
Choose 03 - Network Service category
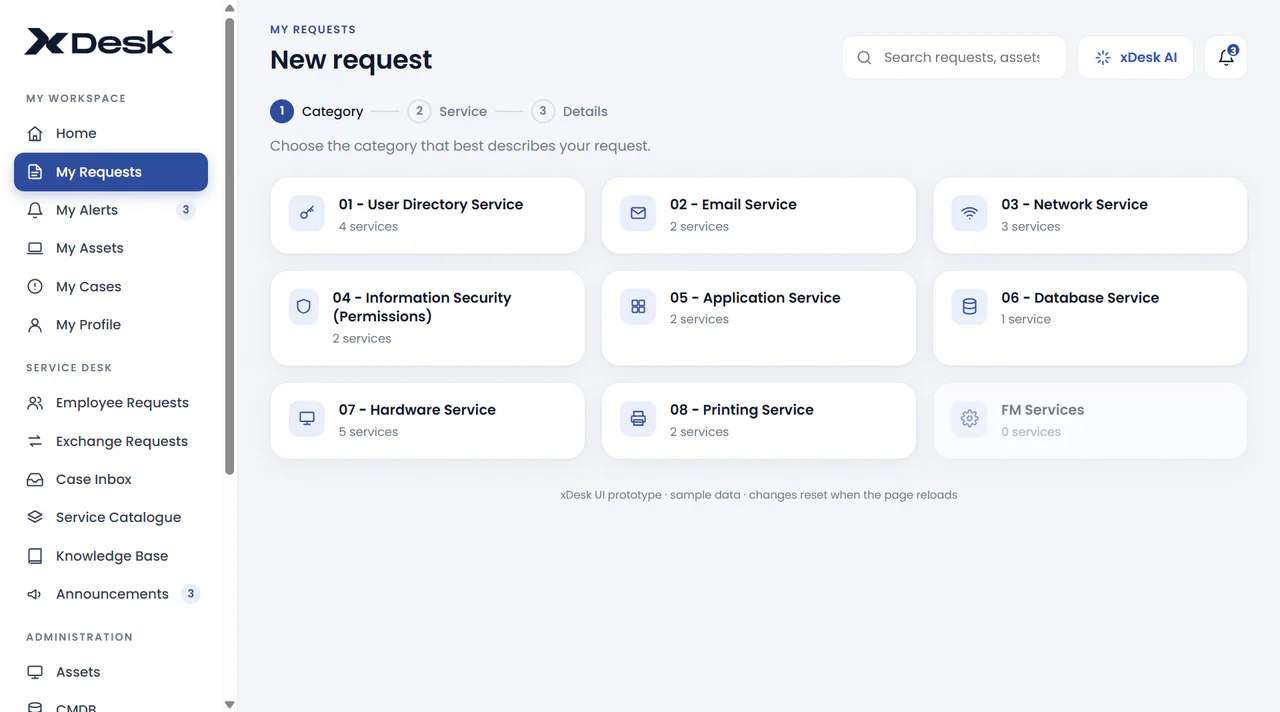click(1090, 215)
